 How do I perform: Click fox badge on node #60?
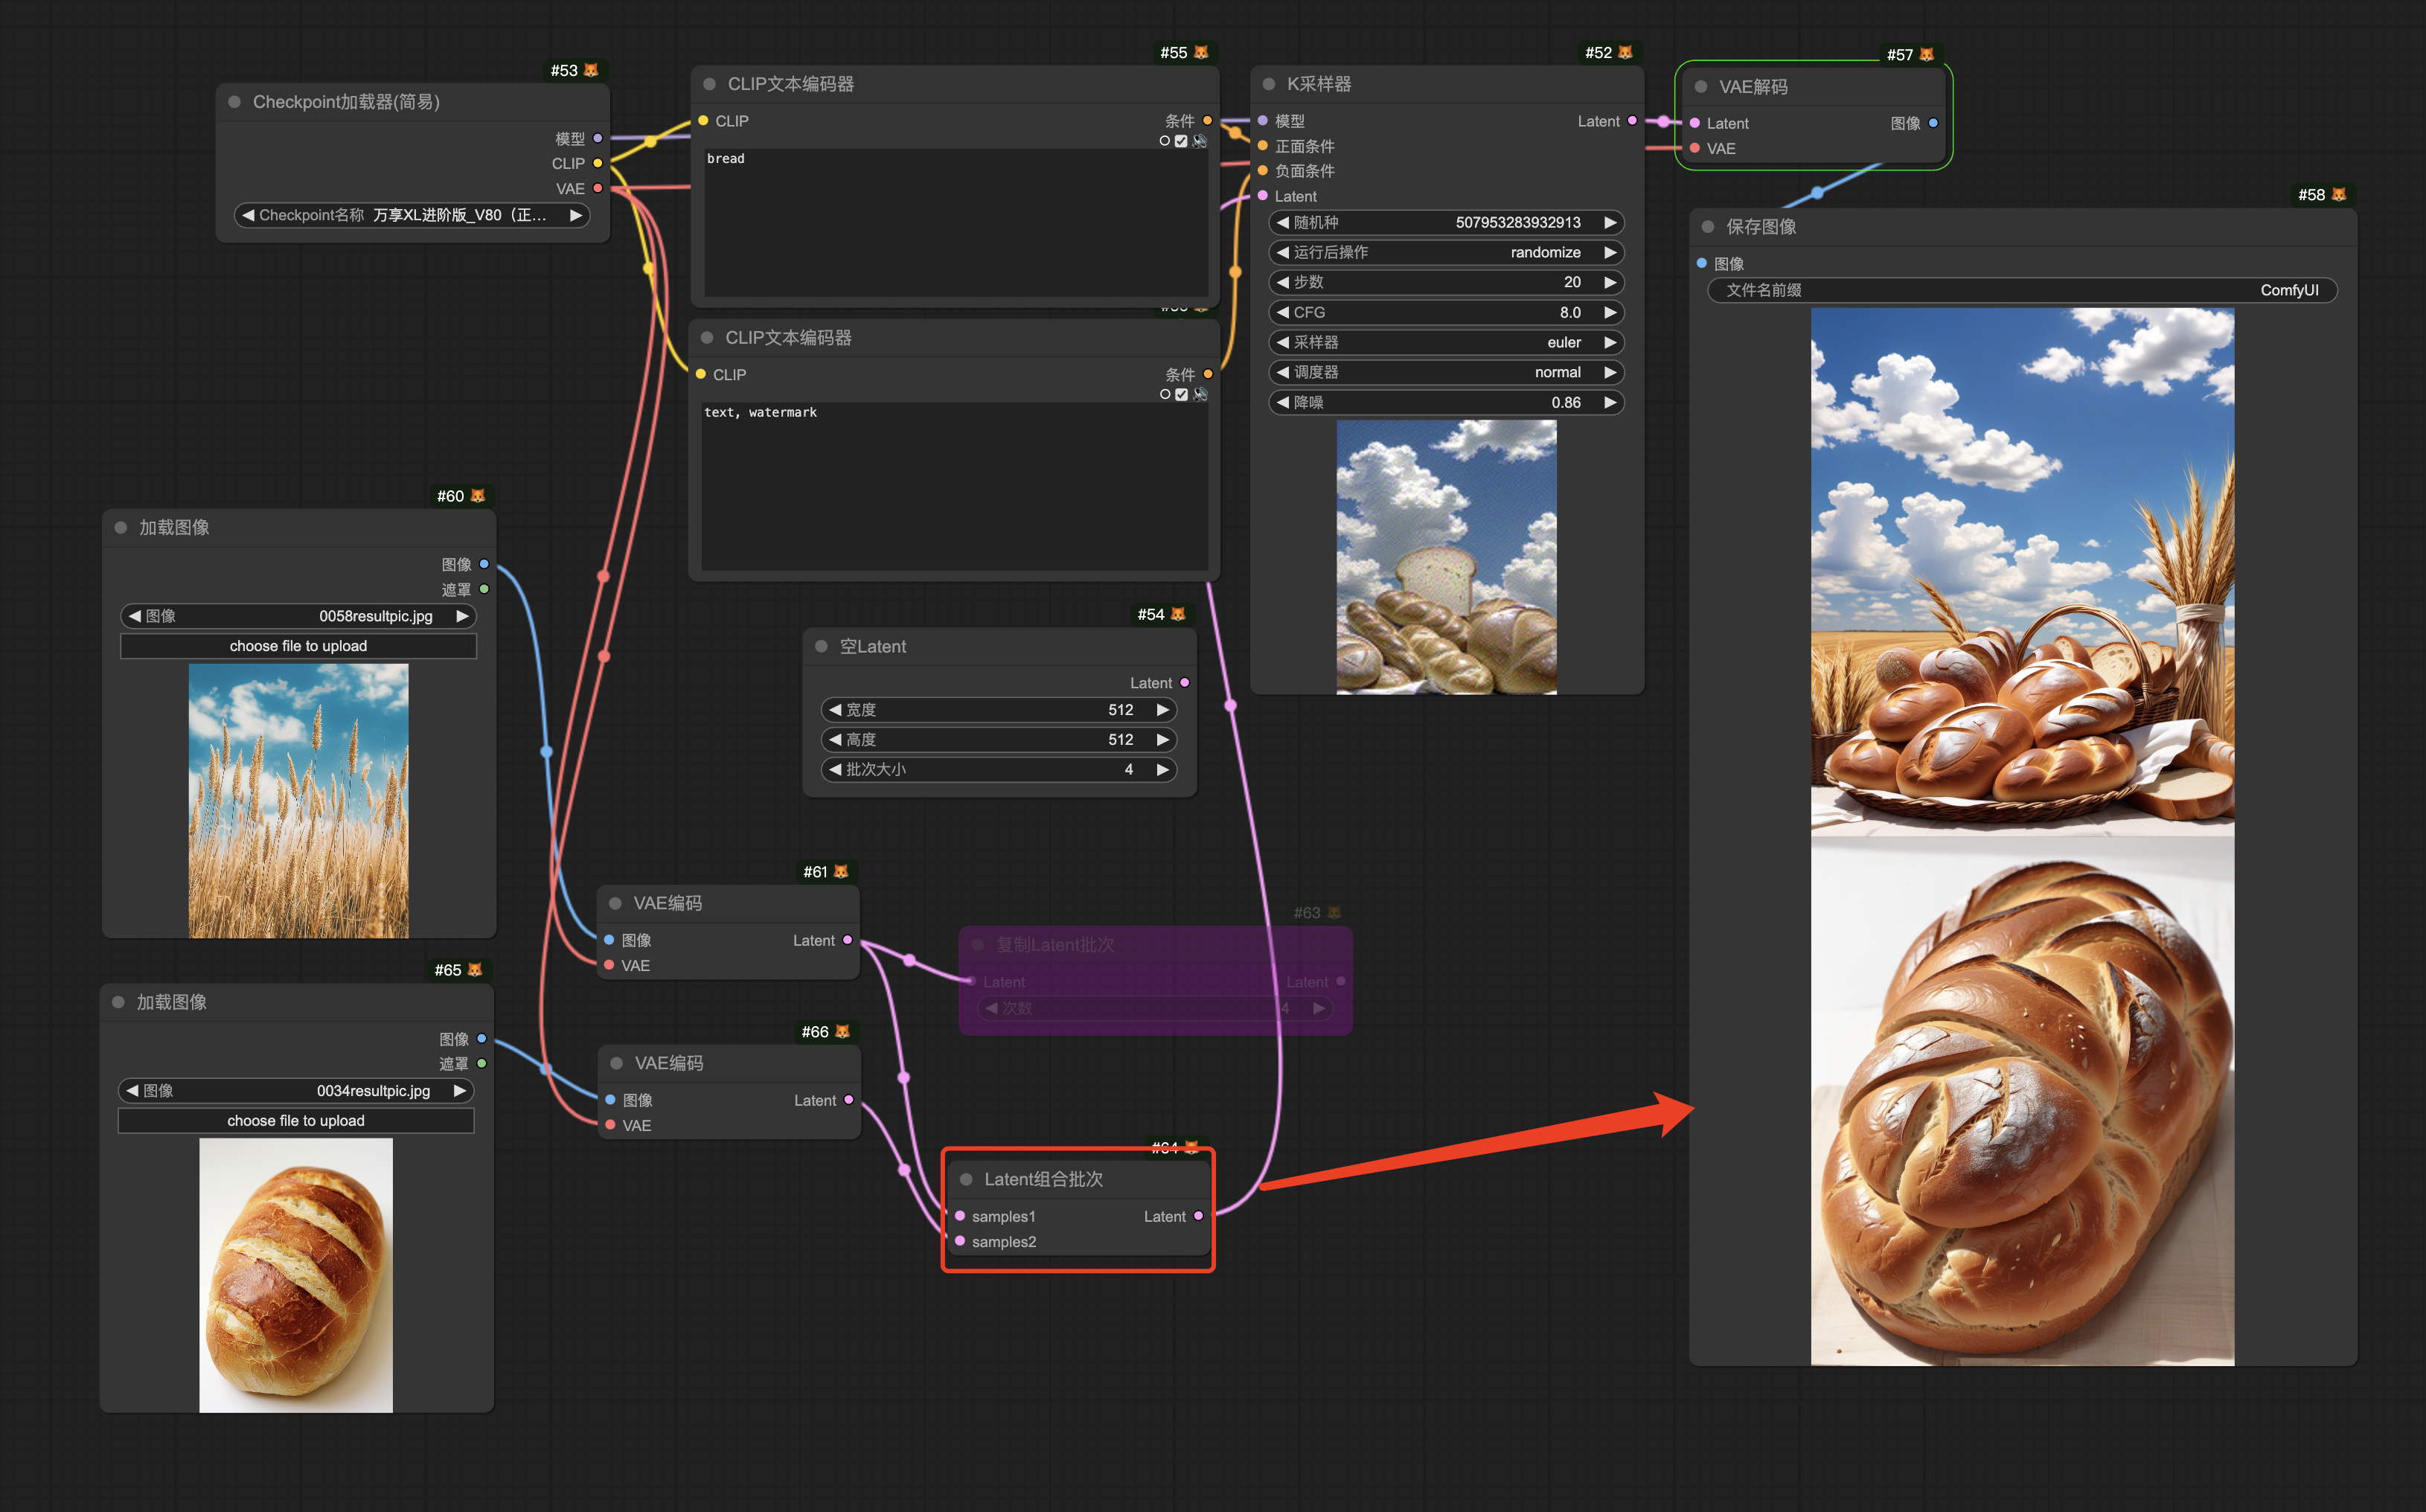point(478,496)
